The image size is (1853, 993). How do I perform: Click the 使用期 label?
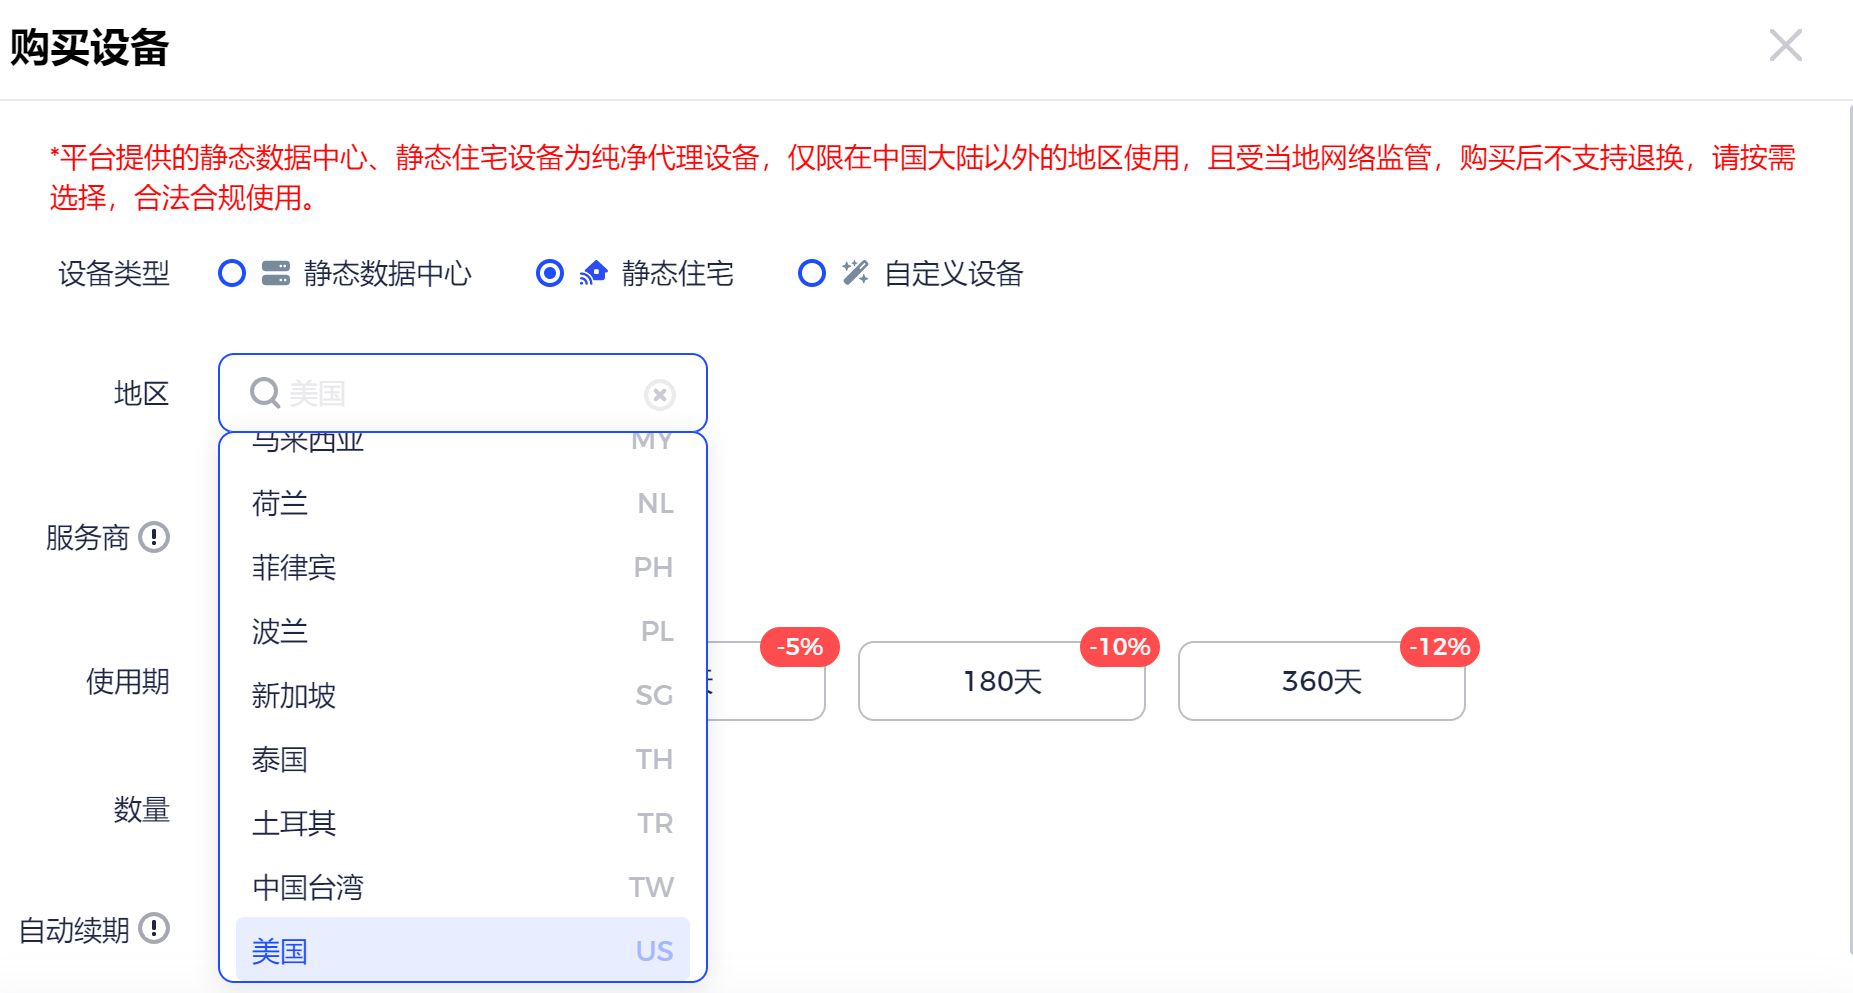pyautogui.click(x=128, y=681)
